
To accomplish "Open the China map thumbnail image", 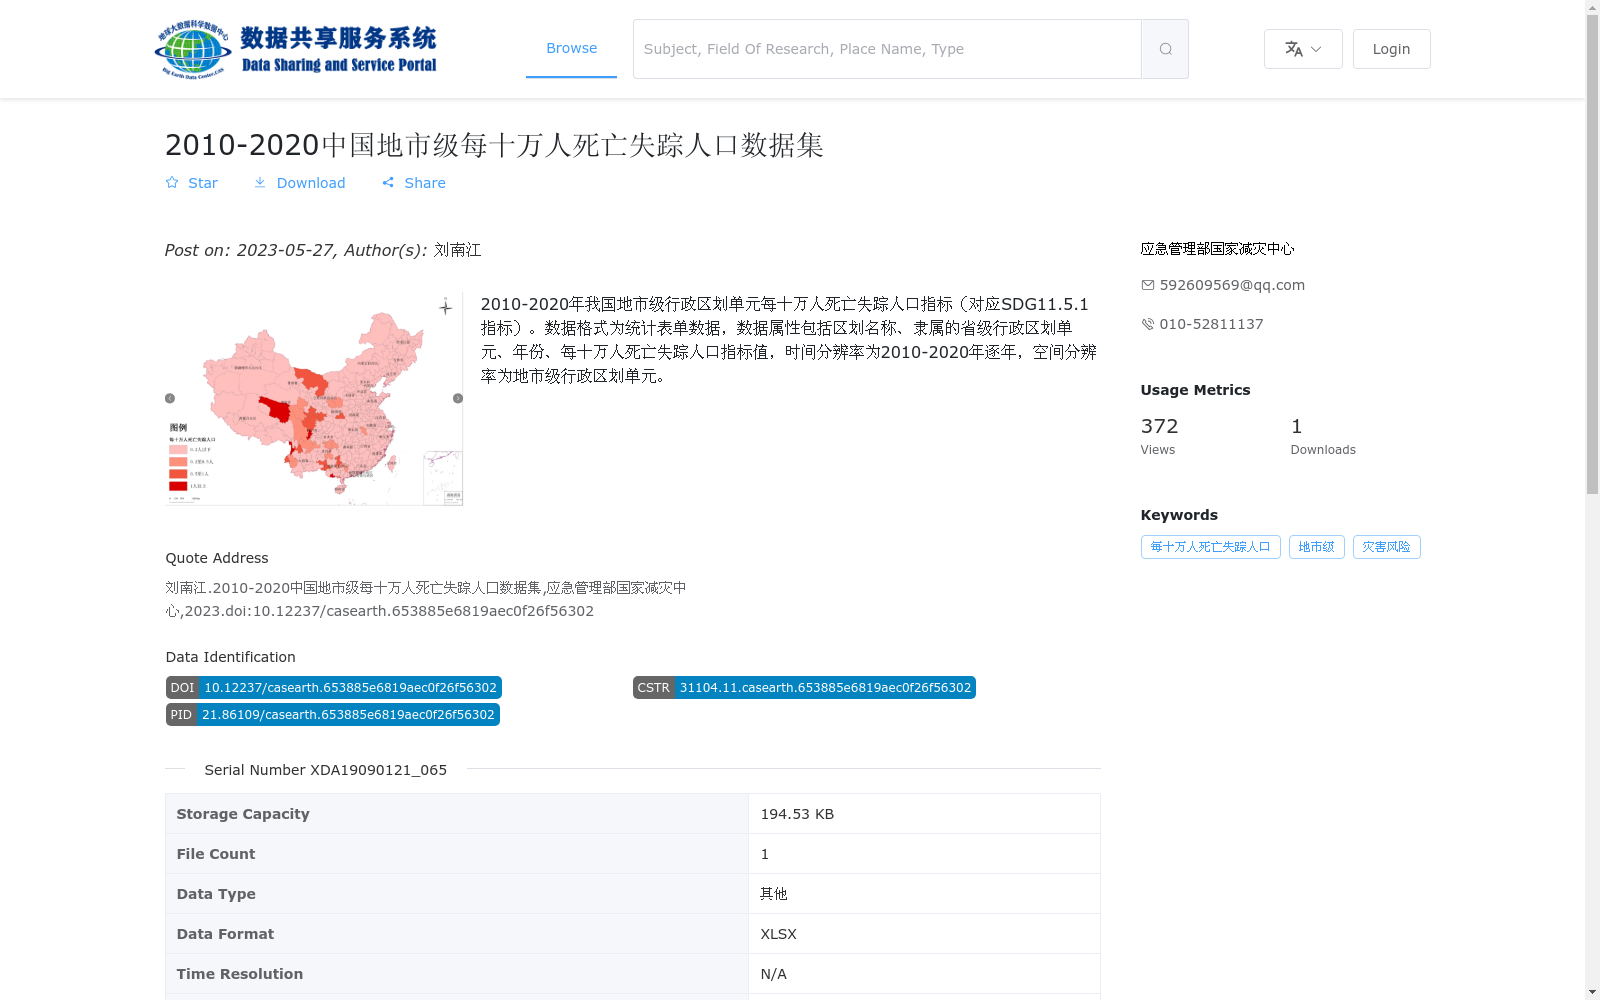I will [314, 398].
